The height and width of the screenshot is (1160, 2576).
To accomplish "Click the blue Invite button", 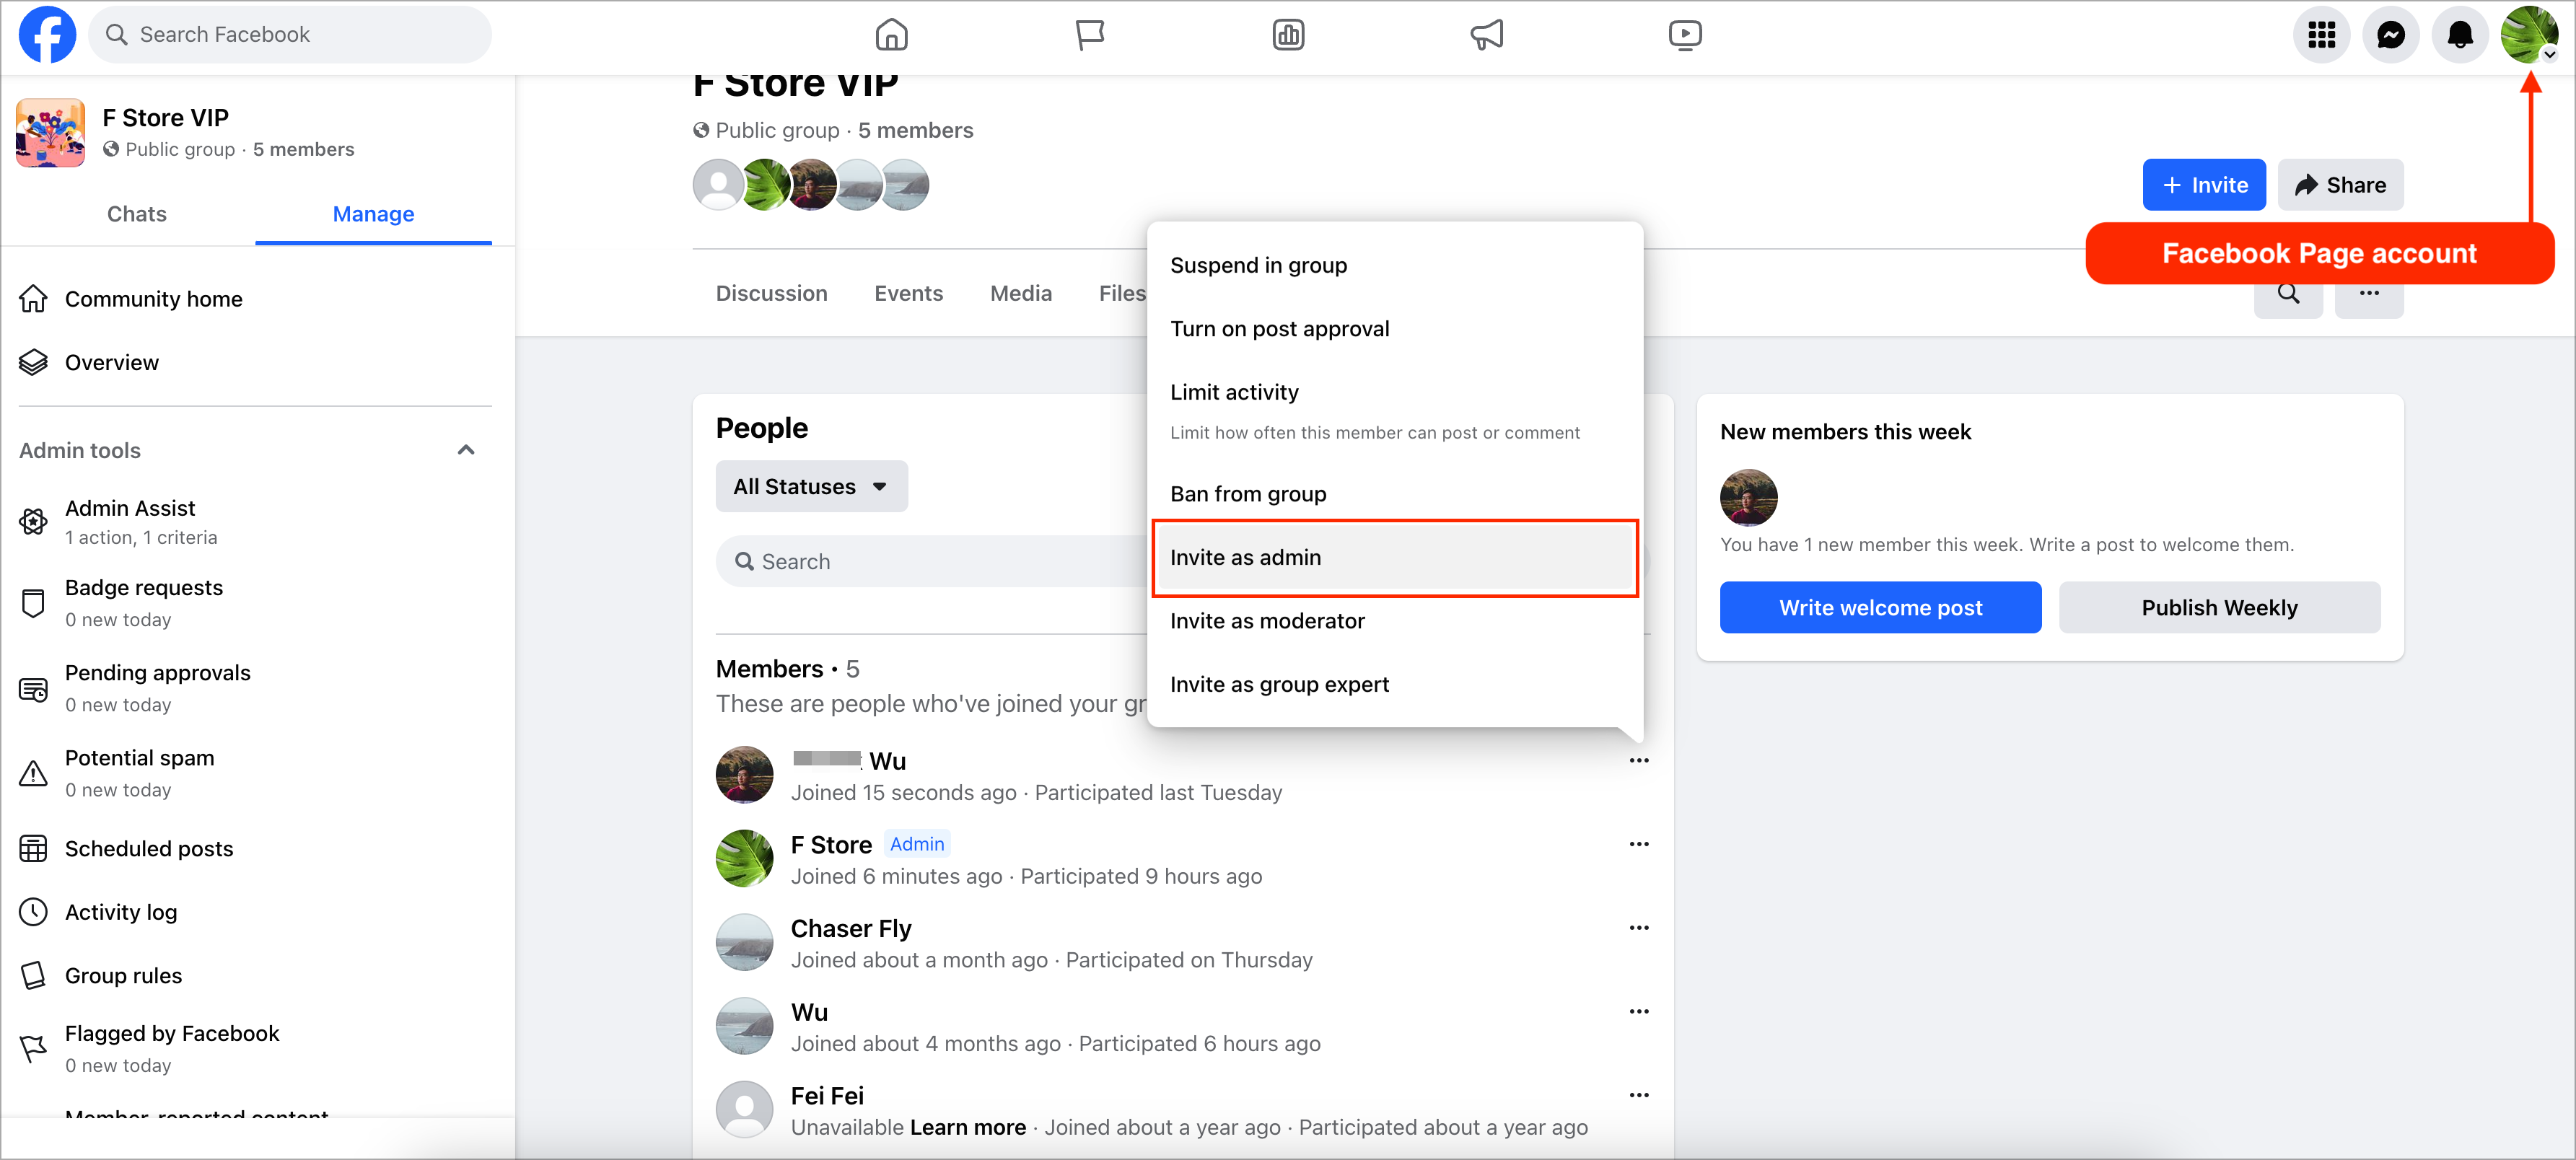I will pyautogui.click(x=2204, y=185).
